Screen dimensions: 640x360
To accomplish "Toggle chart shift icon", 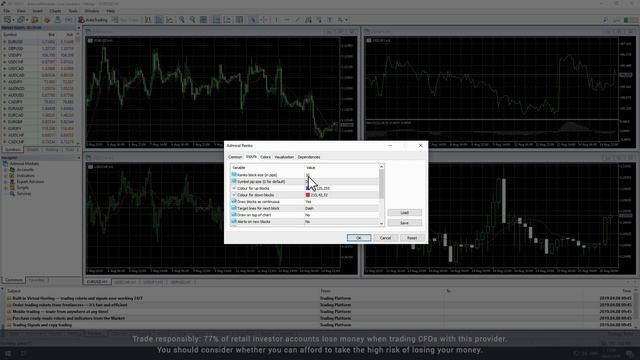I will [227, 20].
